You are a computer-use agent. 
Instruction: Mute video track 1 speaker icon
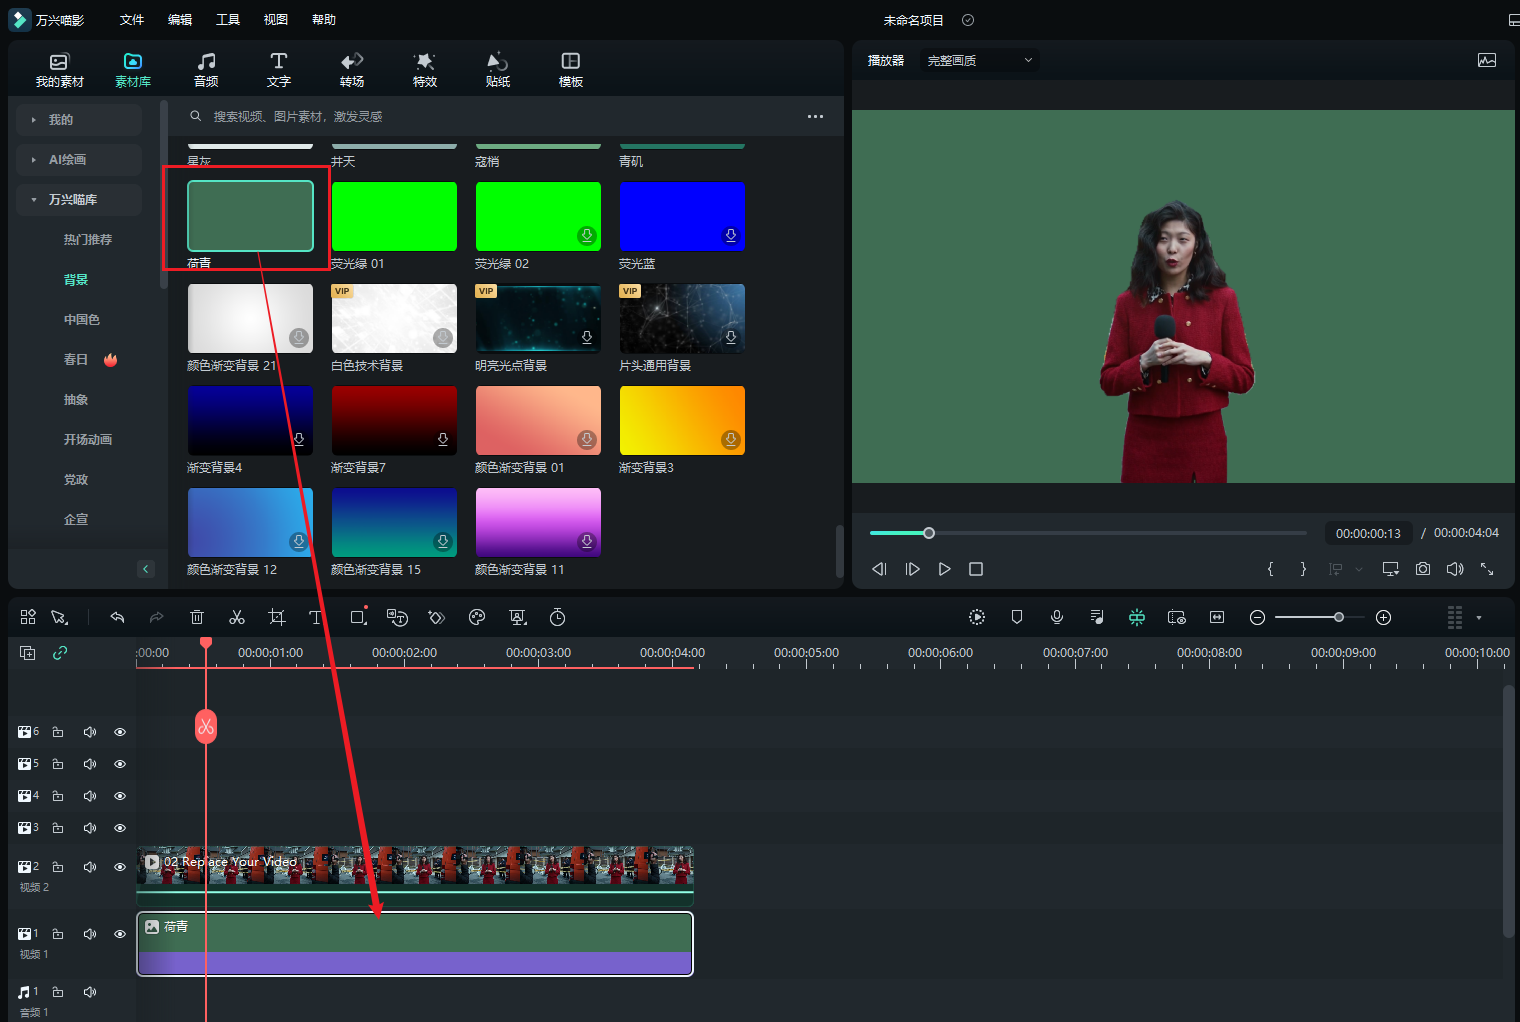90,934
